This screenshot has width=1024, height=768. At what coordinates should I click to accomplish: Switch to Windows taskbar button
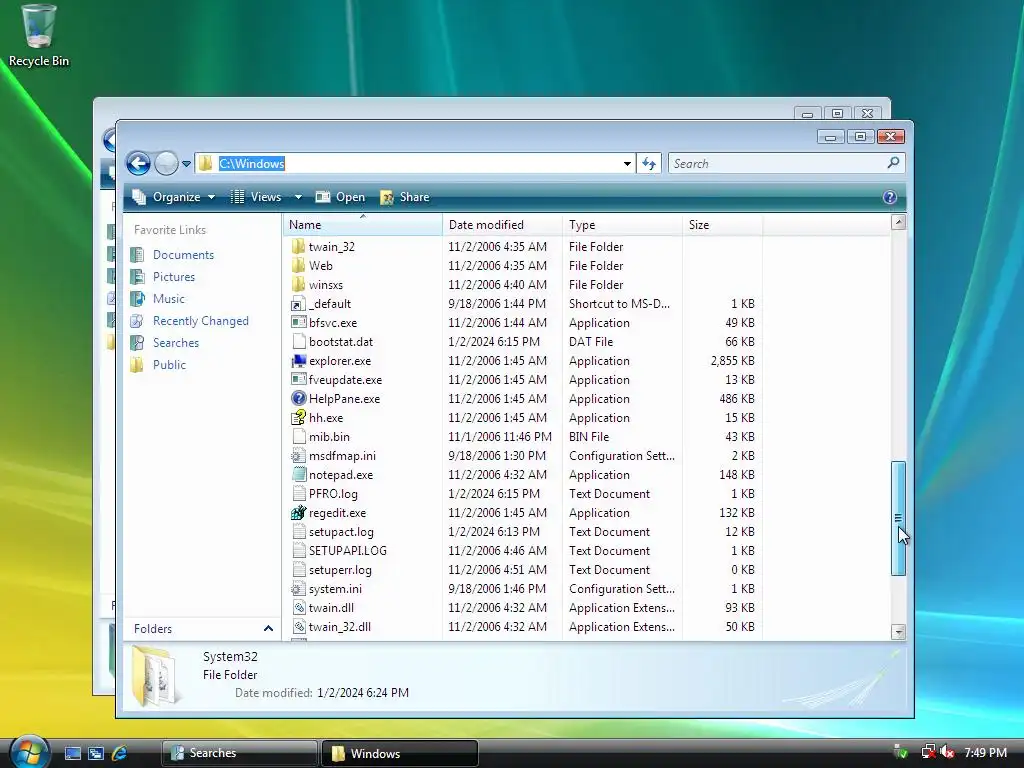pyautogui.click(x=400, y=753)
